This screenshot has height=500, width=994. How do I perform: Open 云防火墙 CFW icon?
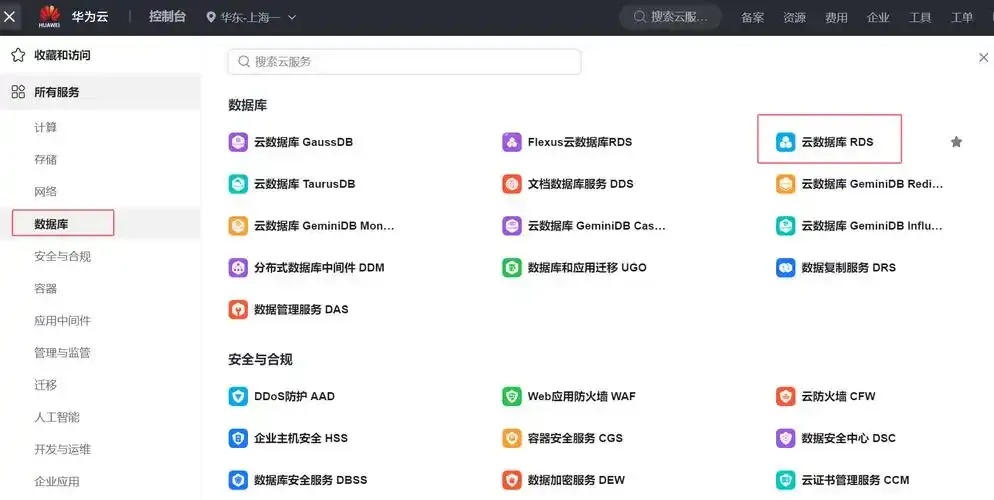[785, 396]
